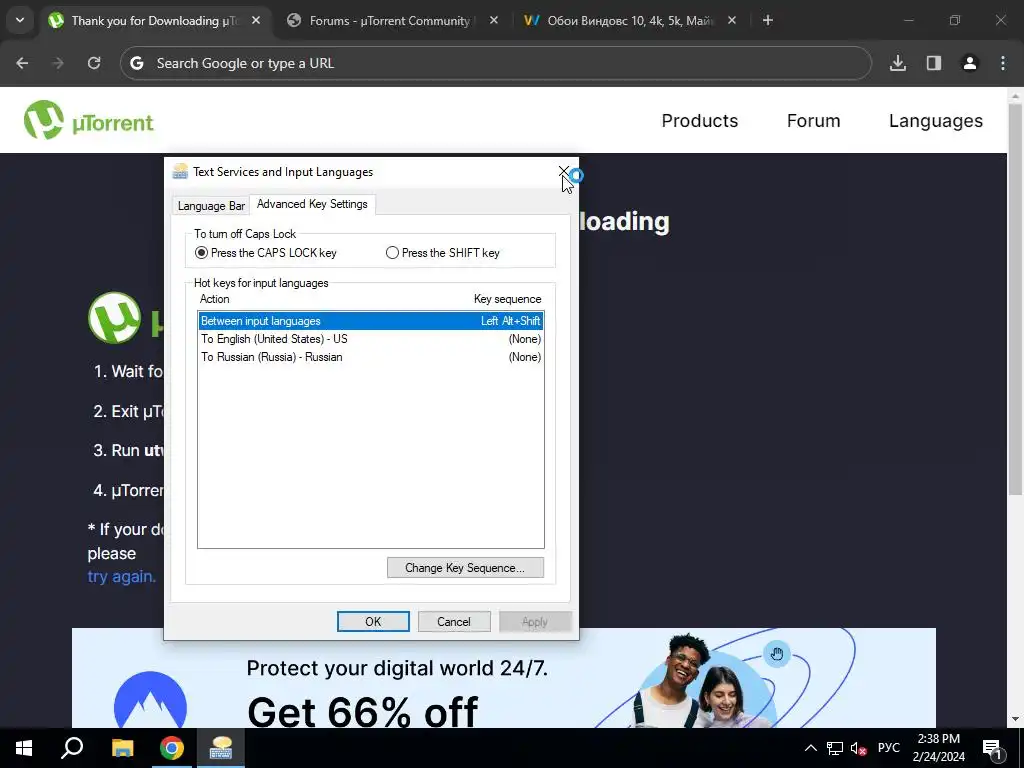Viewport: 1024px width, 768px height.
Task: Click the try again link
Action: pos(121,577)
